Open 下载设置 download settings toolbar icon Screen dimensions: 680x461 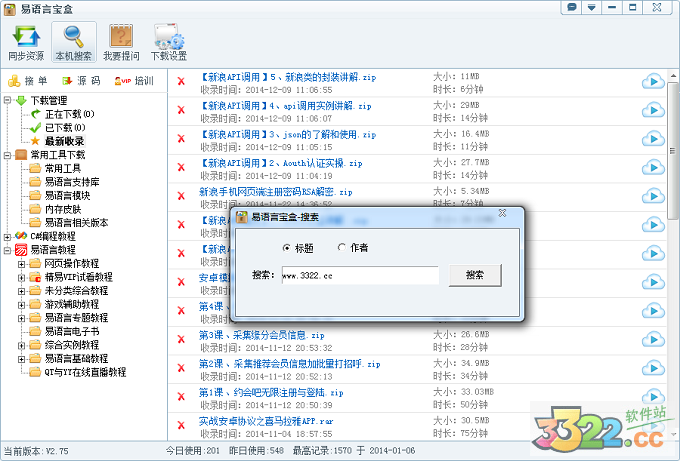169,43
